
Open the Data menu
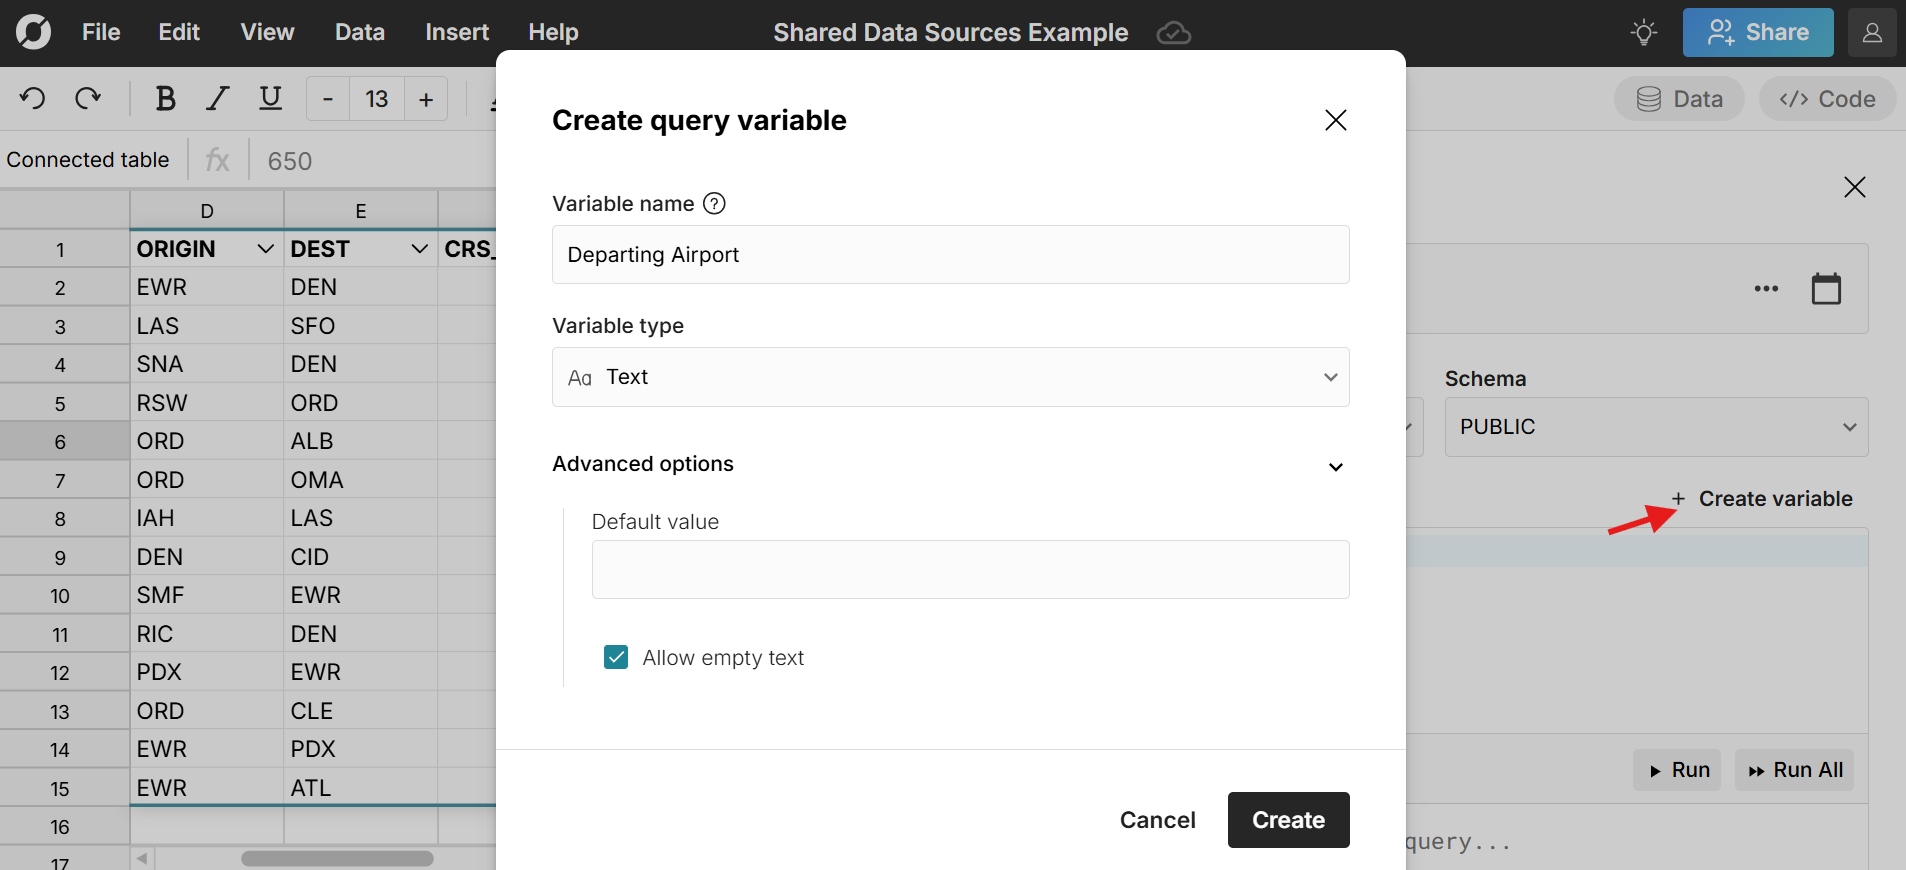359,32
